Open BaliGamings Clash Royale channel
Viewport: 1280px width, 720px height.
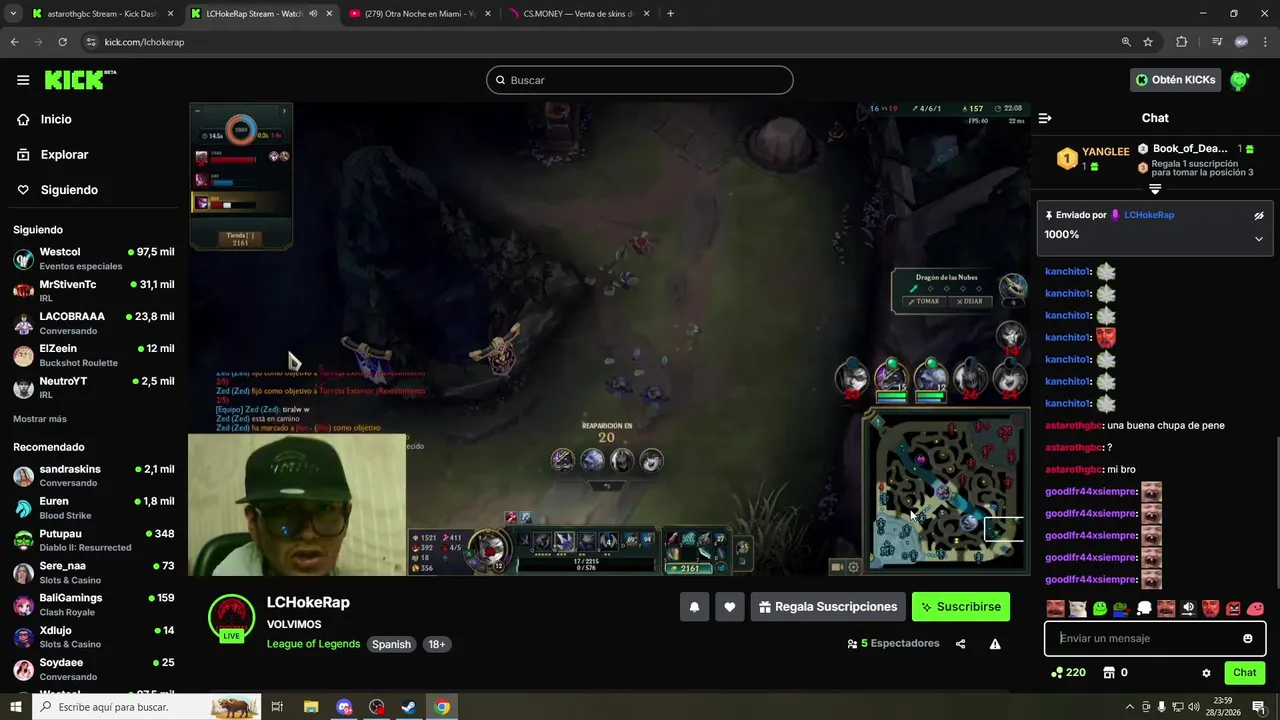point(94,605)
